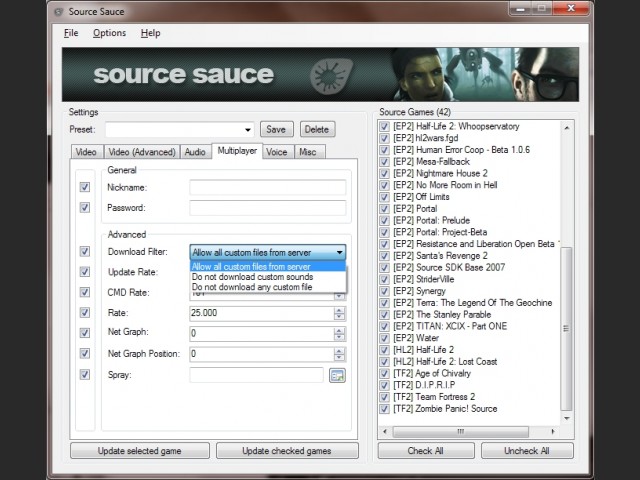Click the Net Graph value field
This screenshot has width=640, height=480.
tap(262, 333)
